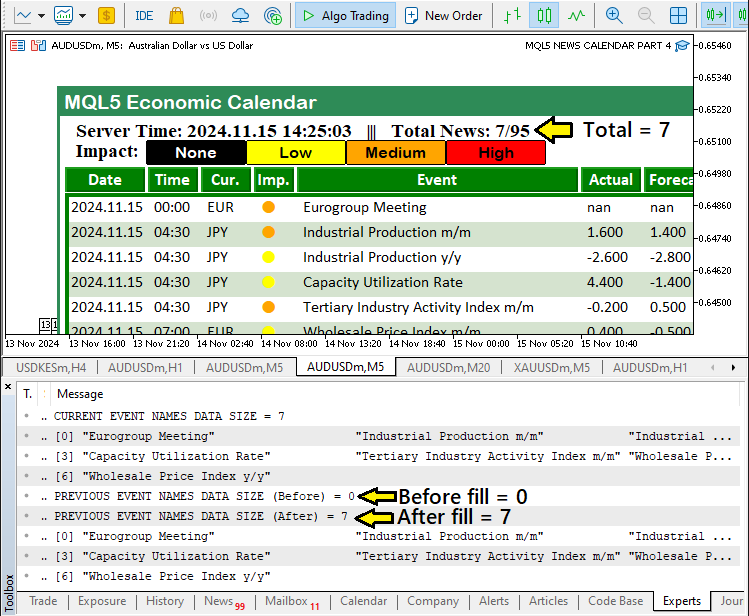
Task: Click the radar plus network icon
Action: (273, 16)
